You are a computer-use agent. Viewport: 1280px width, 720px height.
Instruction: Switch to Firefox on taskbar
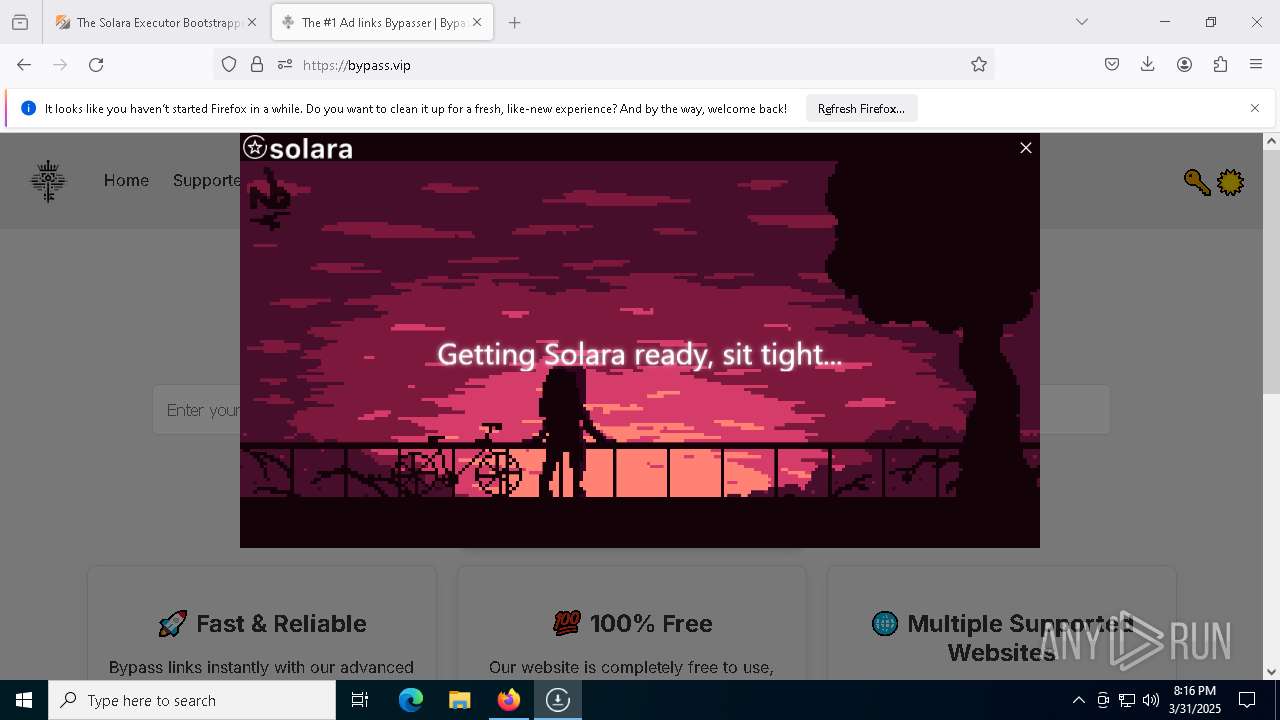509,700
